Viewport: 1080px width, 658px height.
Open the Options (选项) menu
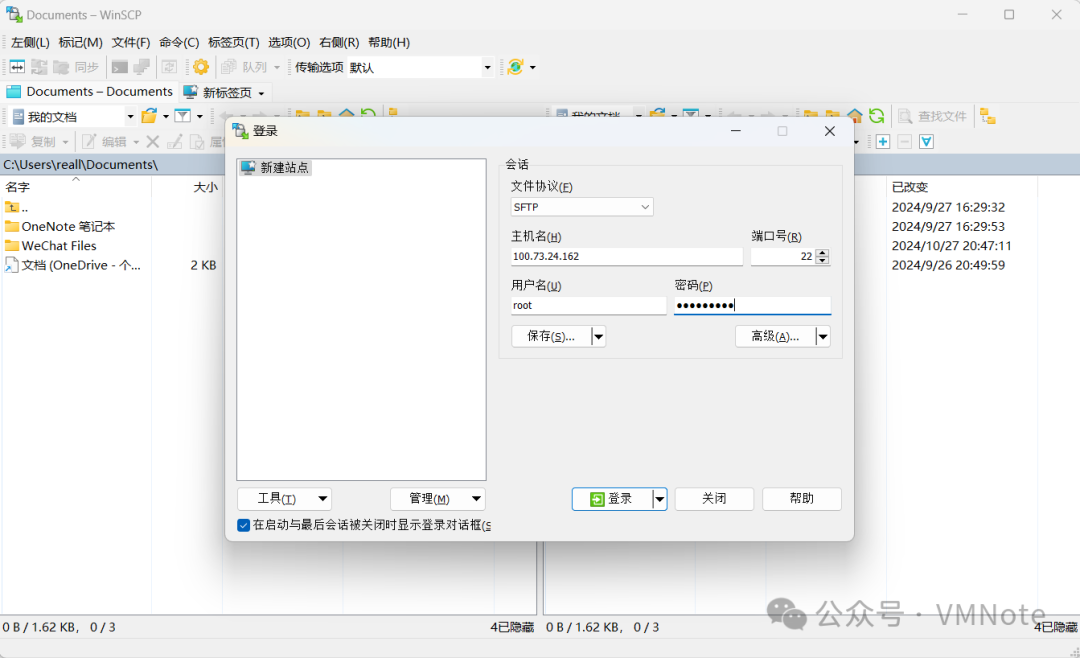[289, 42]
